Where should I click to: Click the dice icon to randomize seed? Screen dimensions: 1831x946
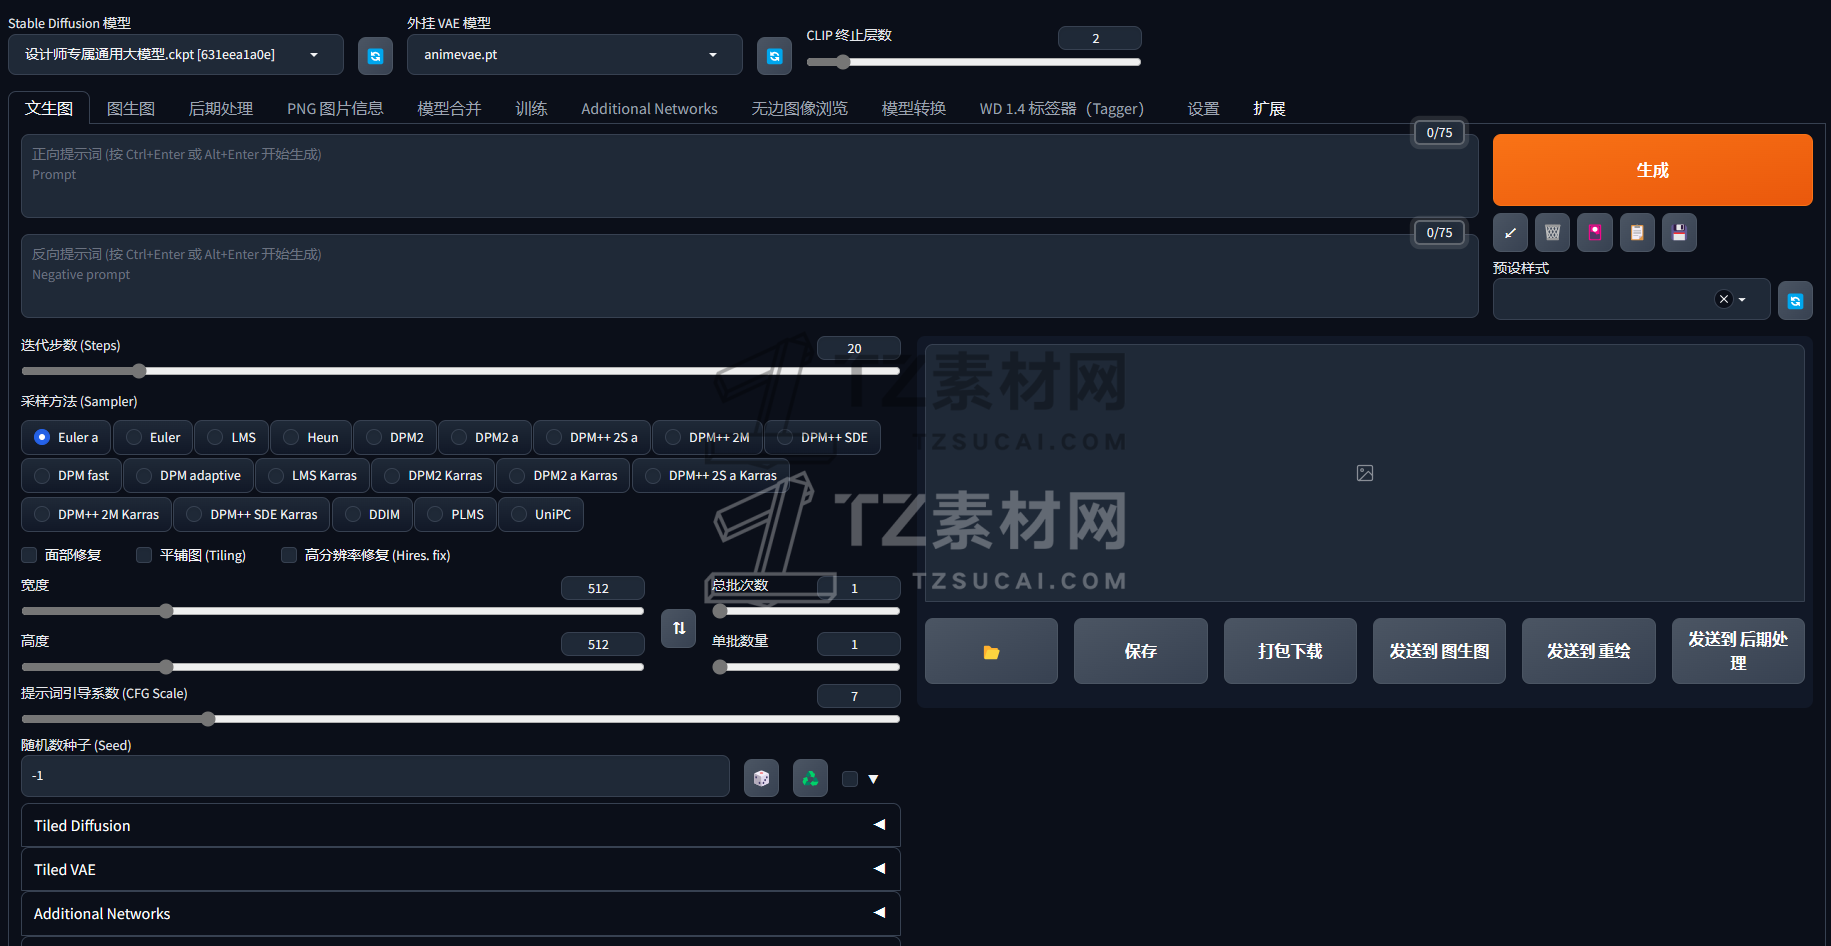point(762,778)
